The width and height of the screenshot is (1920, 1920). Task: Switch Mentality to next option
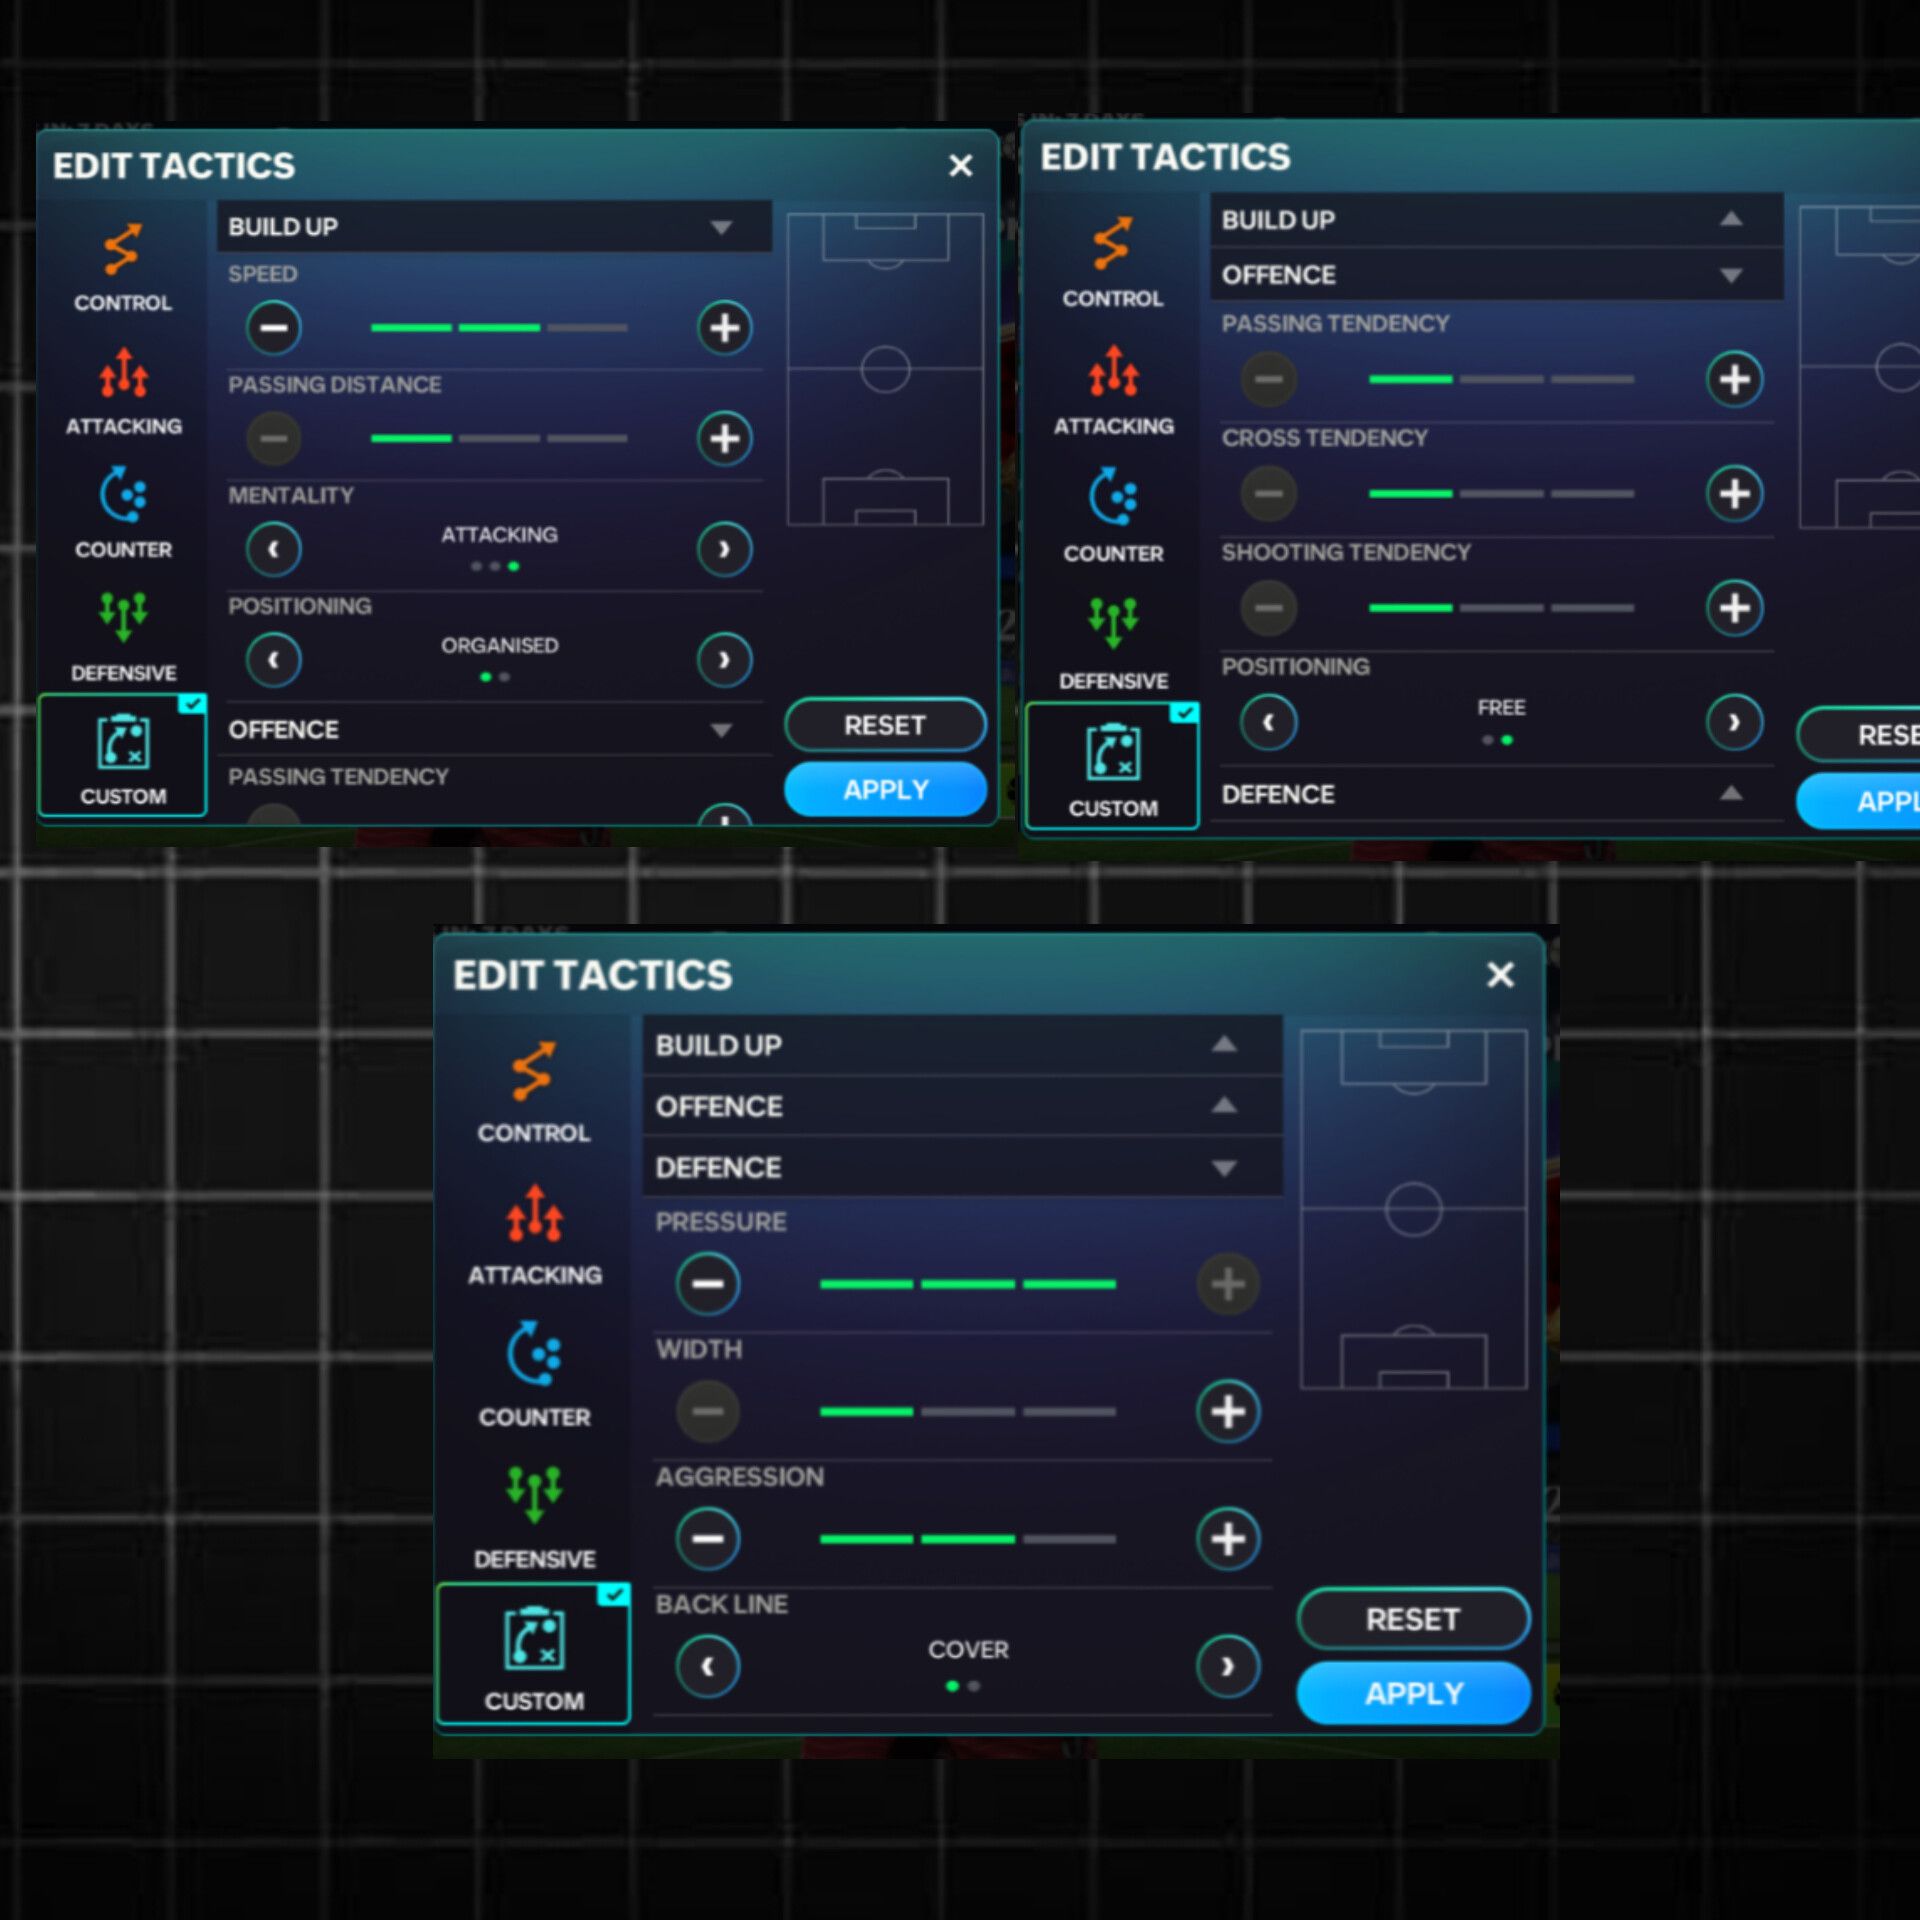(724, 549)
